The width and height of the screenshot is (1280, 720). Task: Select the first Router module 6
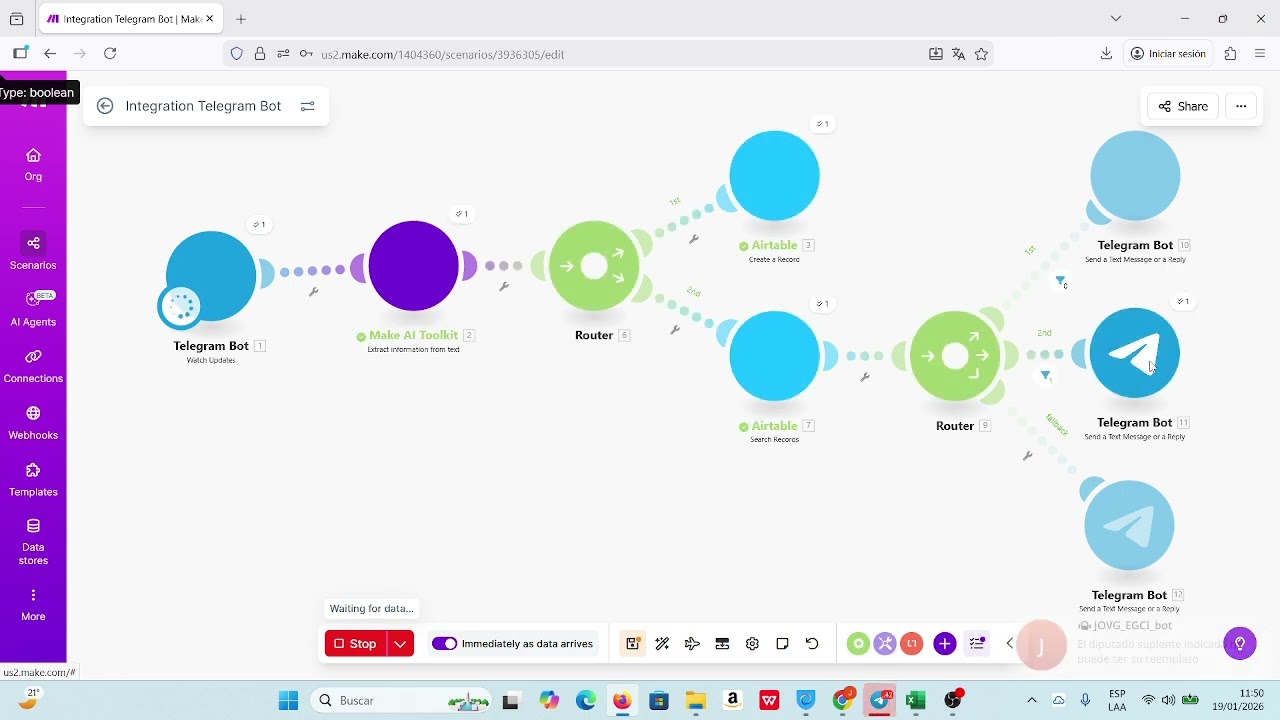click(594, 266)
